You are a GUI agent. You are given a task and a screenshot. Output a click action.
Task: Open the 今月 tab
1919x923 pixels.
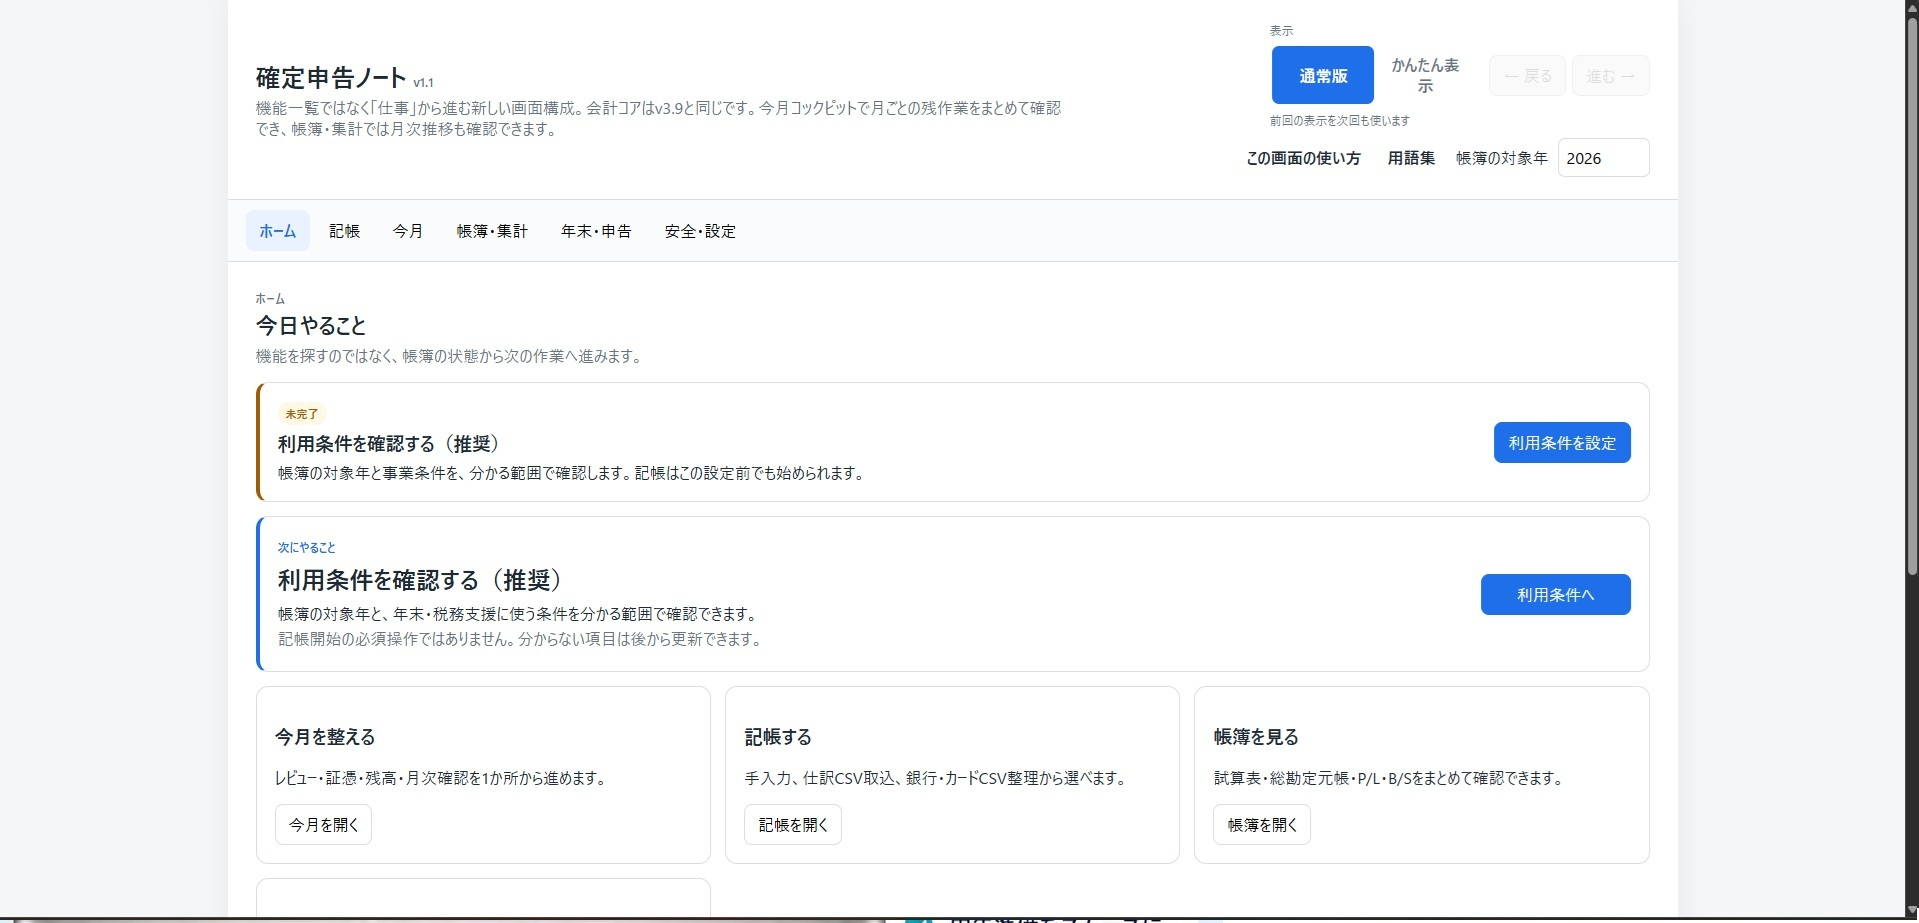pyautogui.click(x=408, y=231)
